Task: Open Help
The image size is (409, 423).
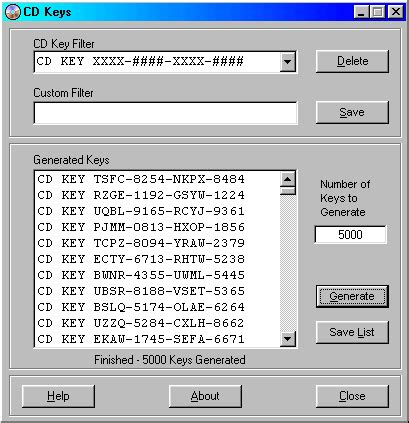Action: click(x=58, y=396)
